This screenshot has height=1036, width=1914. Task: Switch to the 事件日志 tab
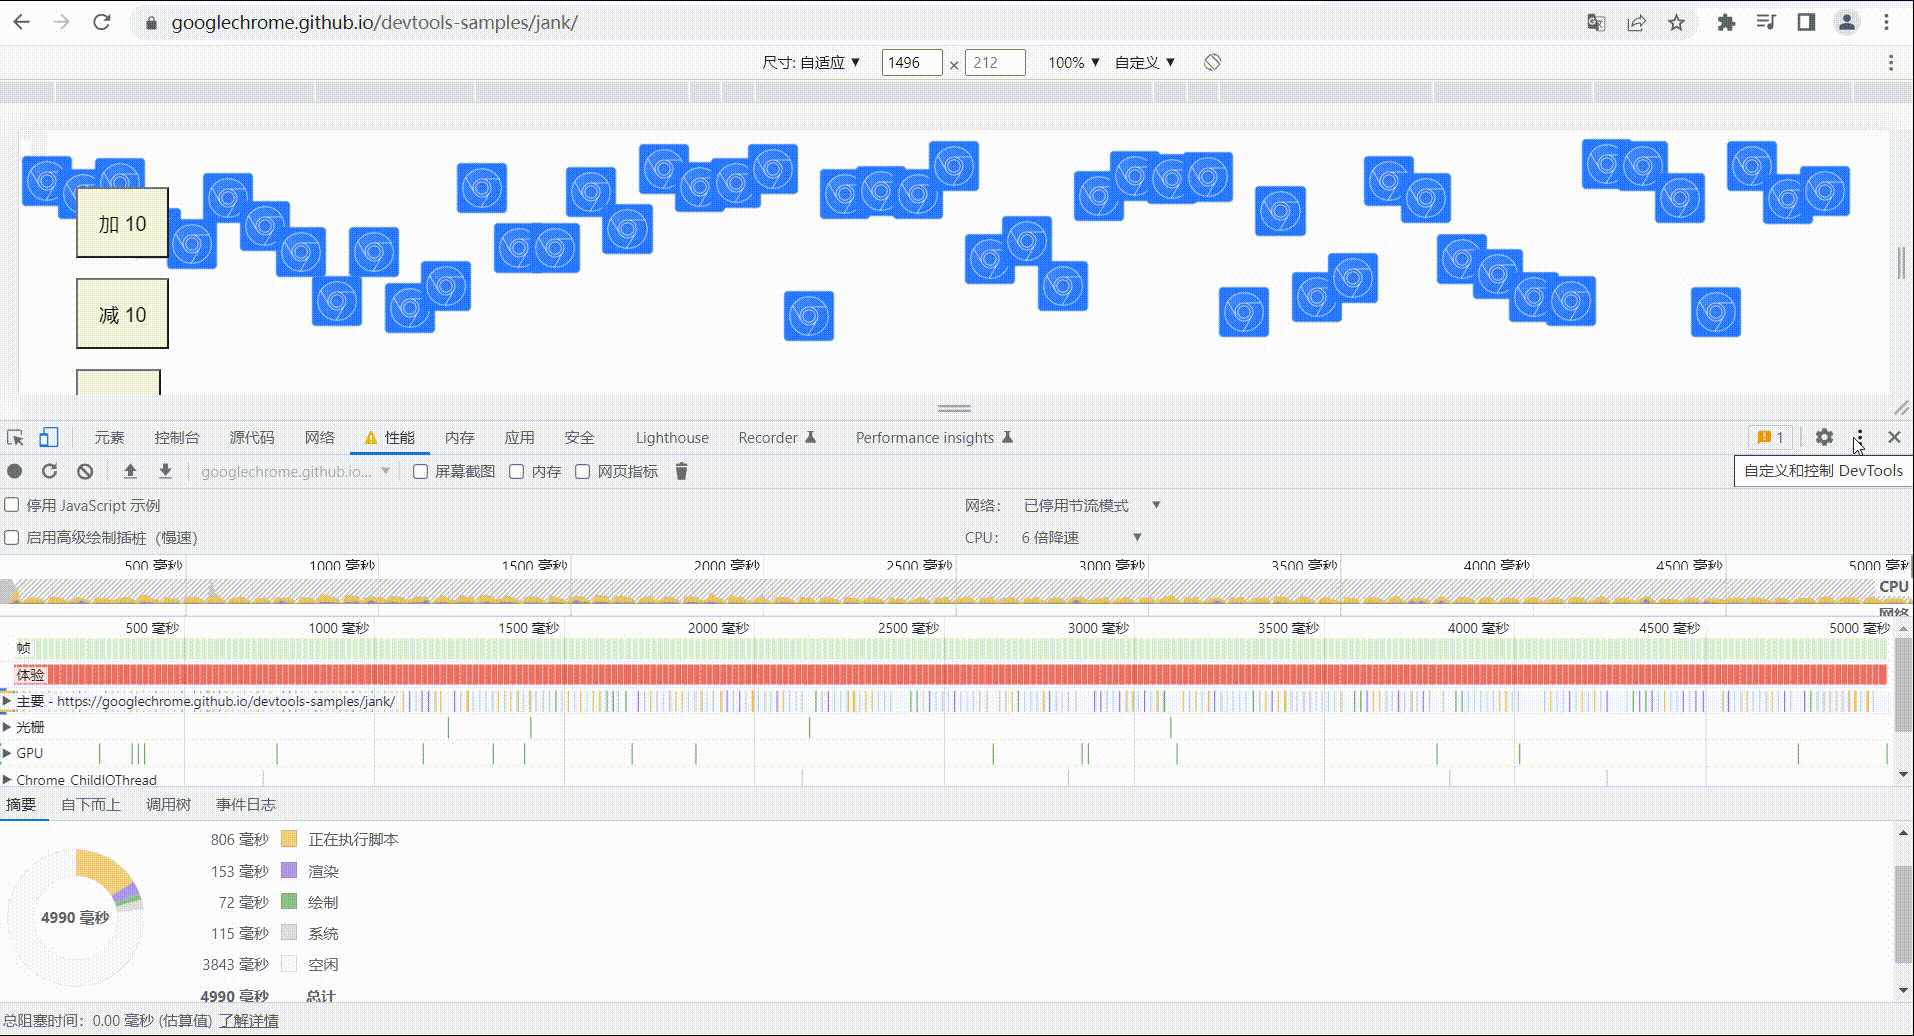[x=245, y=805]
